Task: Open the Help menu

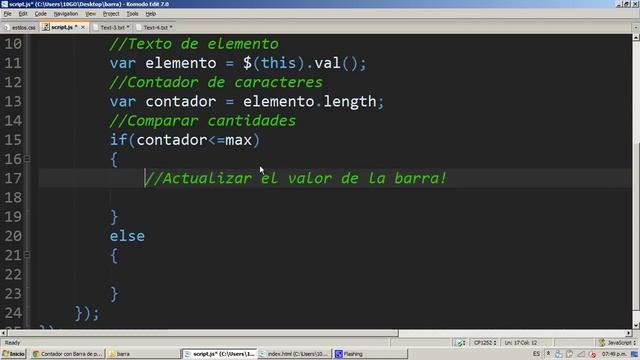Action: [151, 14]
